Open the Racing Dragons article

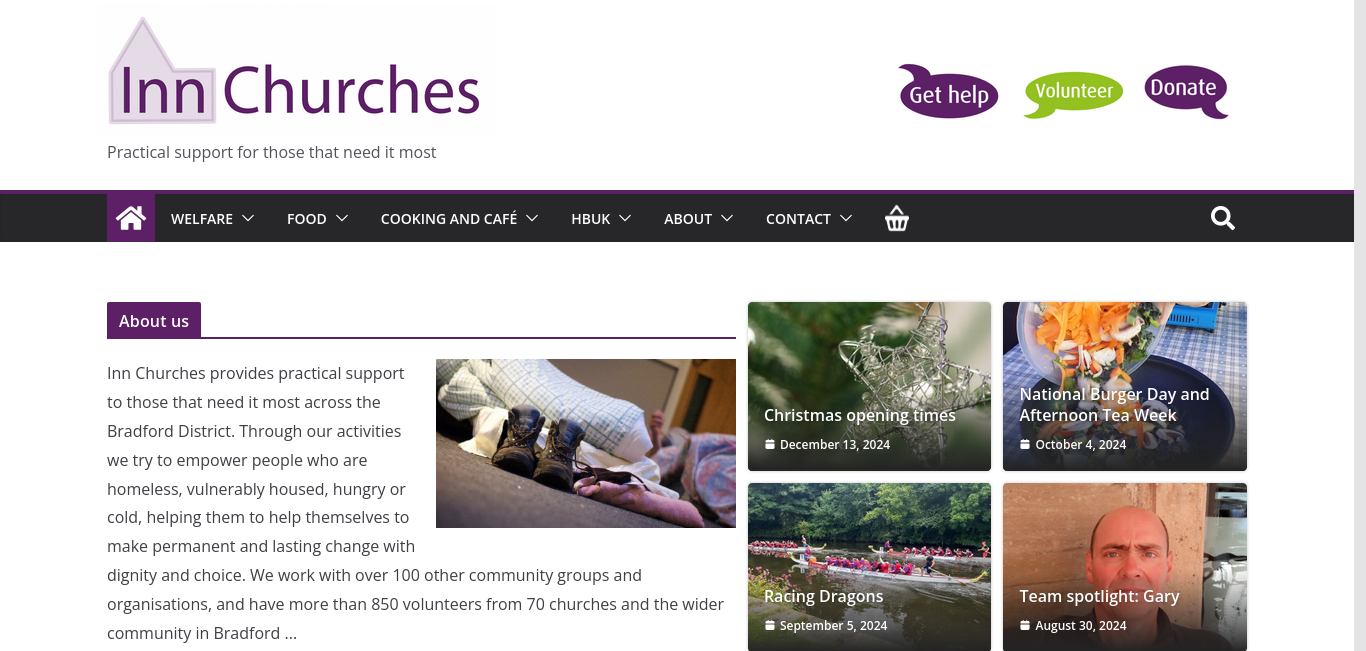pyautogui.click(x=823, y=596)
